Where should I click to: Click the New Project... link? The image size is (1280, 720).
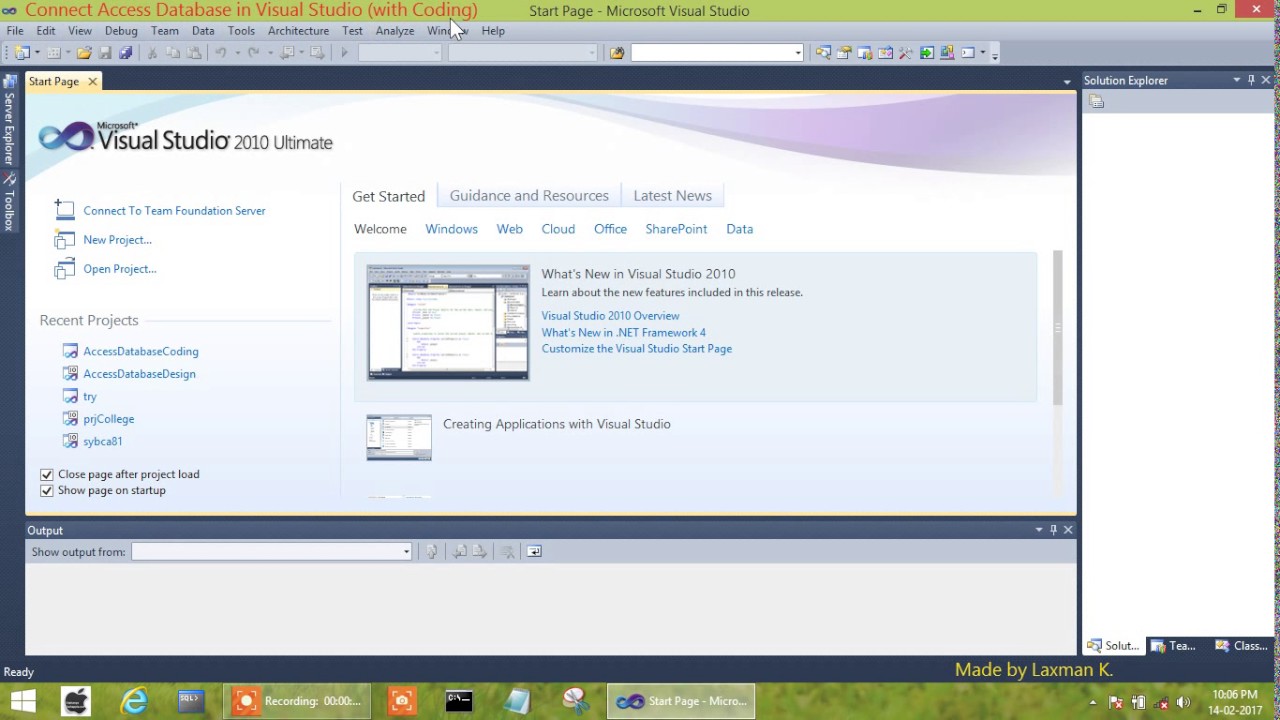click(117, 240)
